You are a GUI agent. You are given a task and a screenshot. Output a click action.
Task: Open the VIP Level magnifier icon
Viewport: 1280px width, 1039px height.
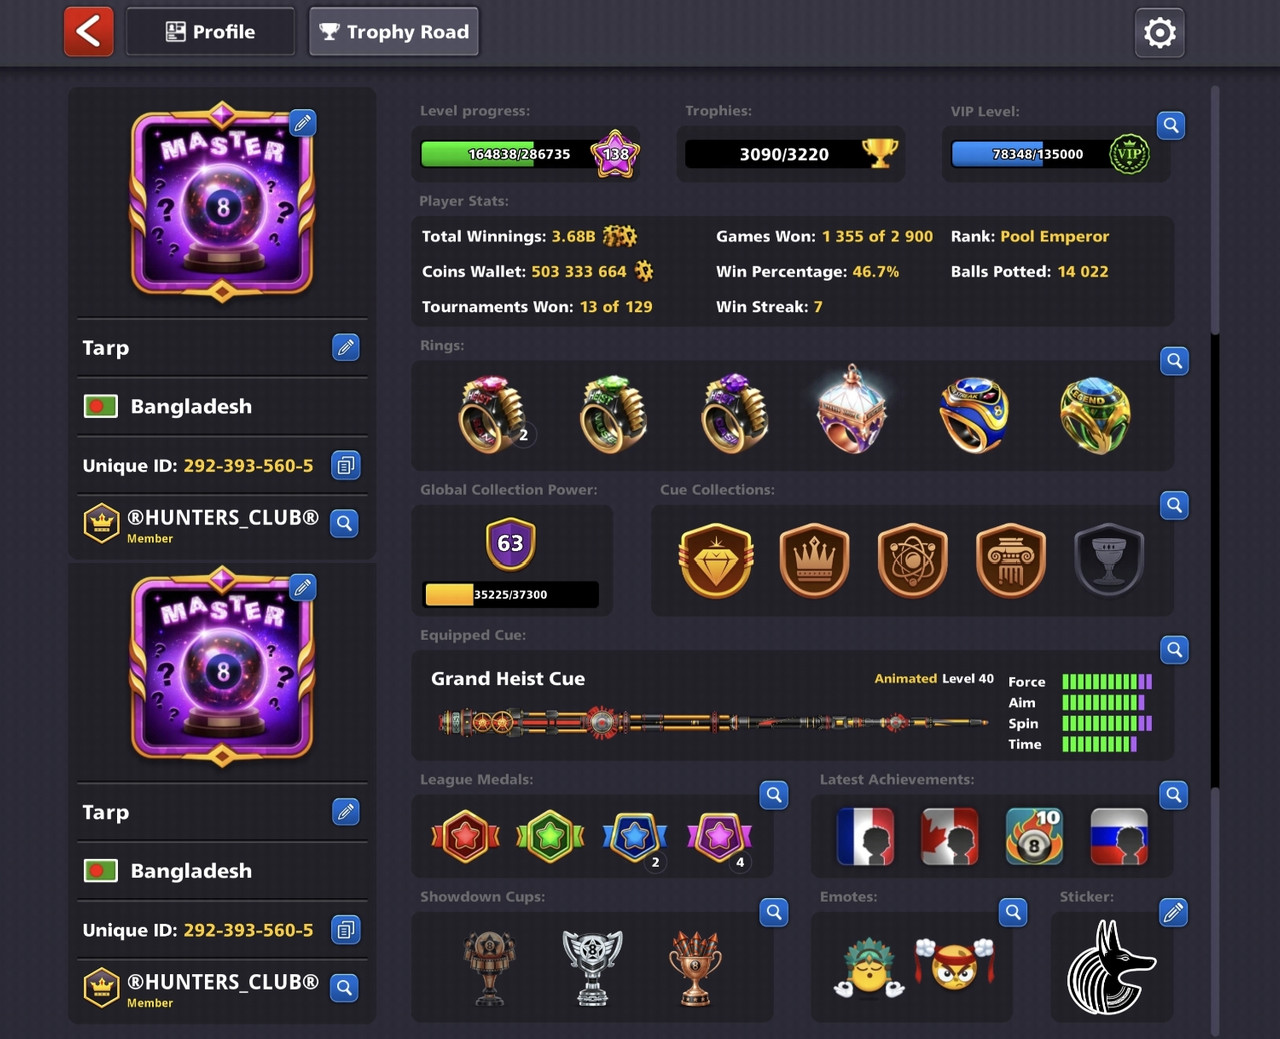pos(1171,125)
